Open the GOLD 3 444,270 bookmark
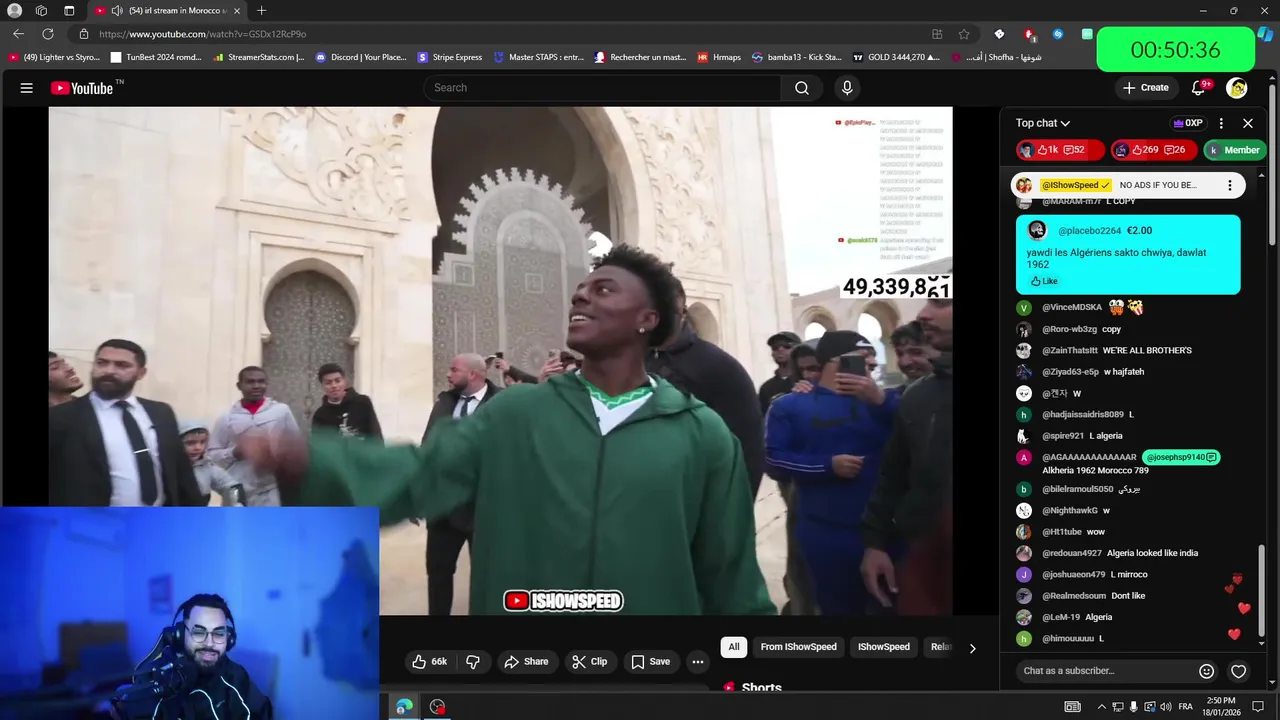 point(896,57)
